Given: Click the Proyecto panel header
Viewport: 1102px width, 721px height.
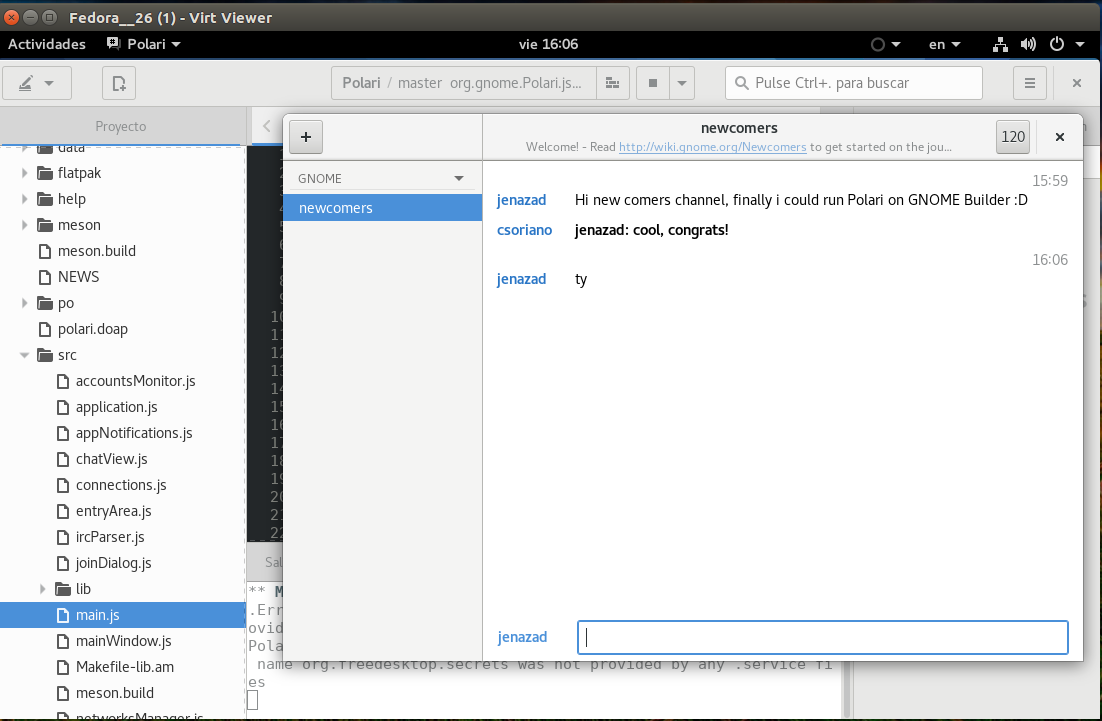Looking at the screenshot, I should click(121, 126).
